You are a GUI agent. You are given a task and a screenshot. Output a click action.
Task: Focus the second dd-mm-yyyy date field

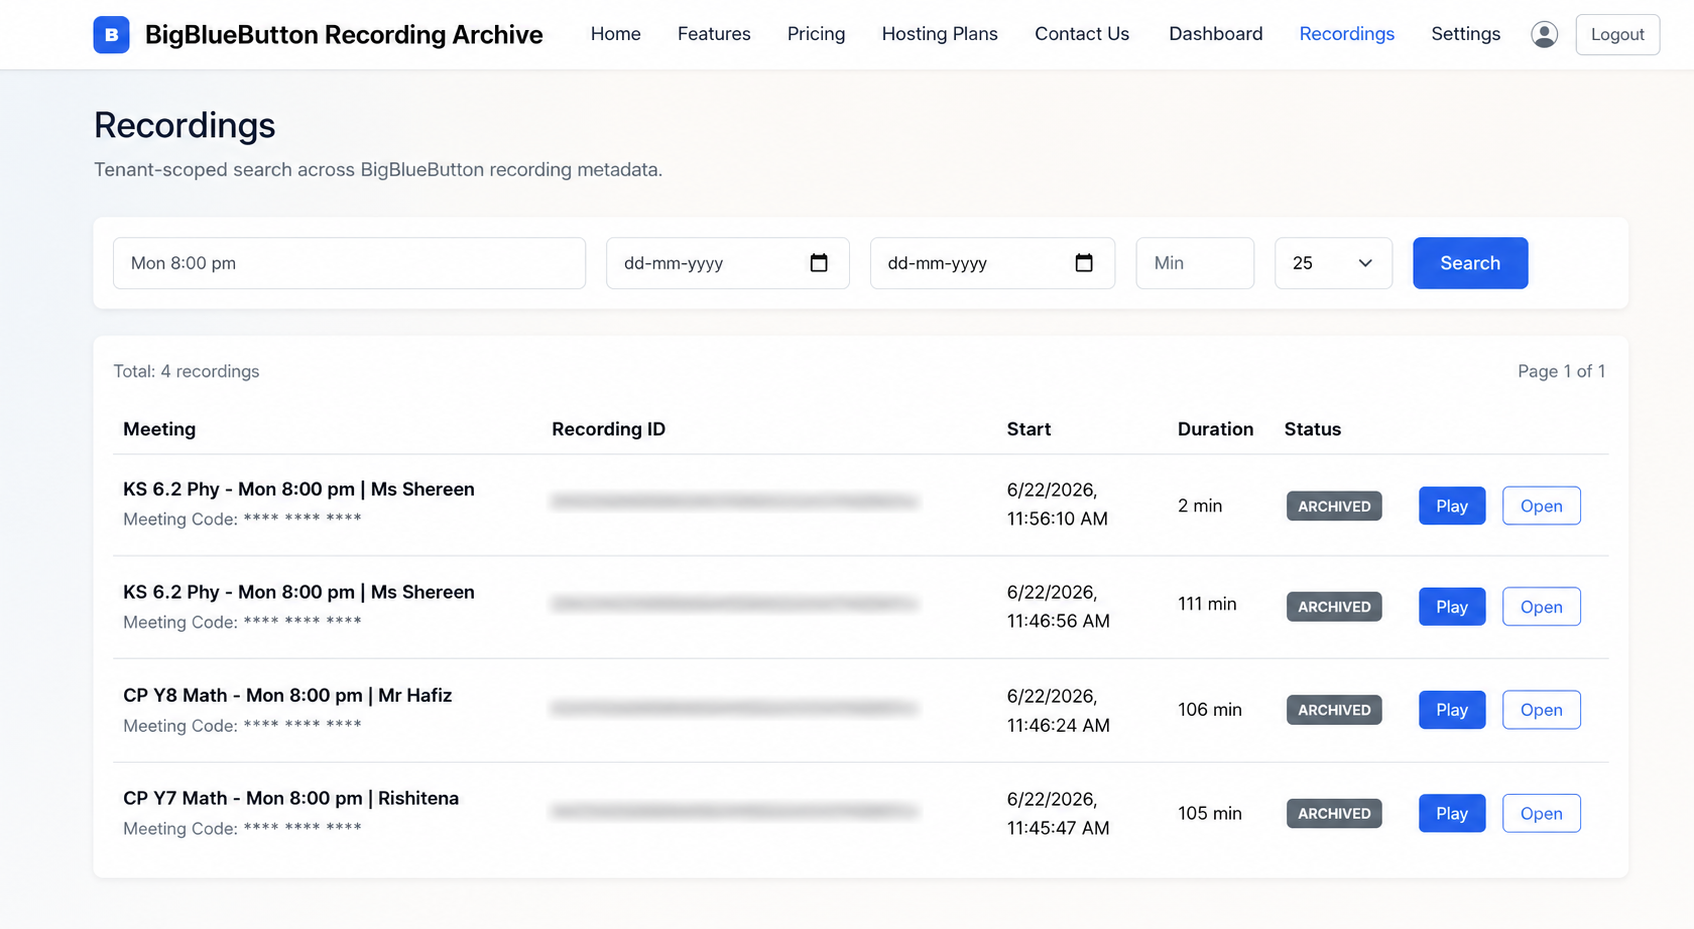click(992, 263)
